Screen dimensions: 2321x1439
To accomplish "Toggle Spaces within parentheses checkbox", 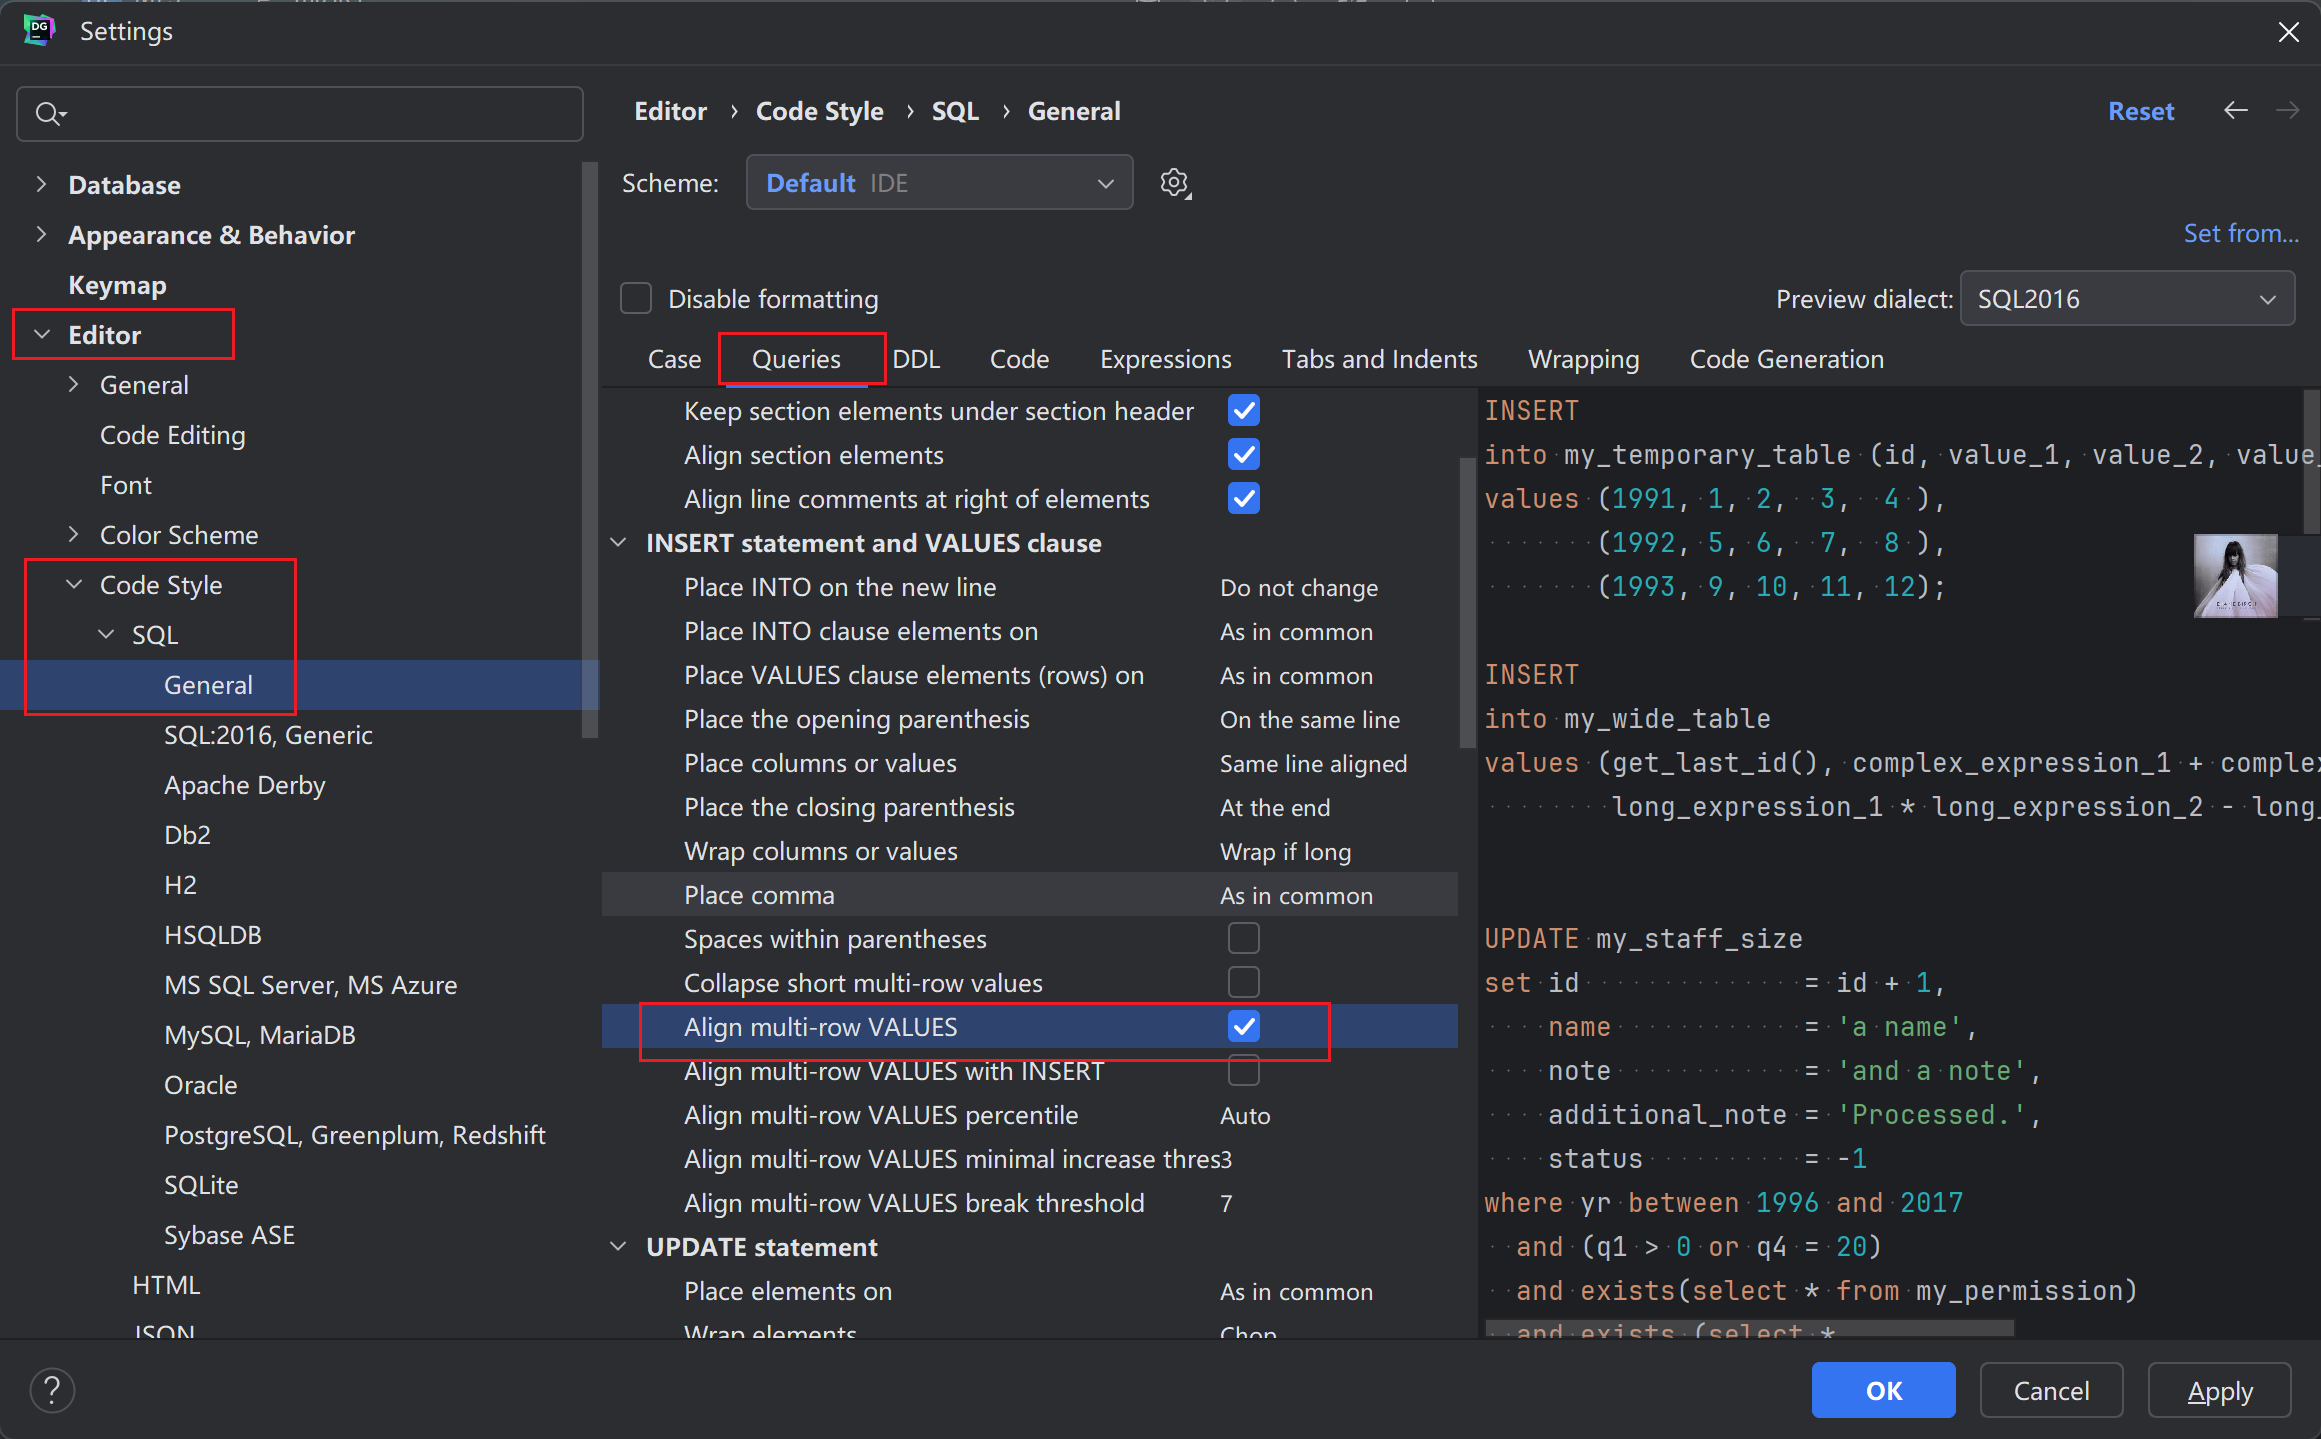I will pyautogui.click(x=1243, y=939).
